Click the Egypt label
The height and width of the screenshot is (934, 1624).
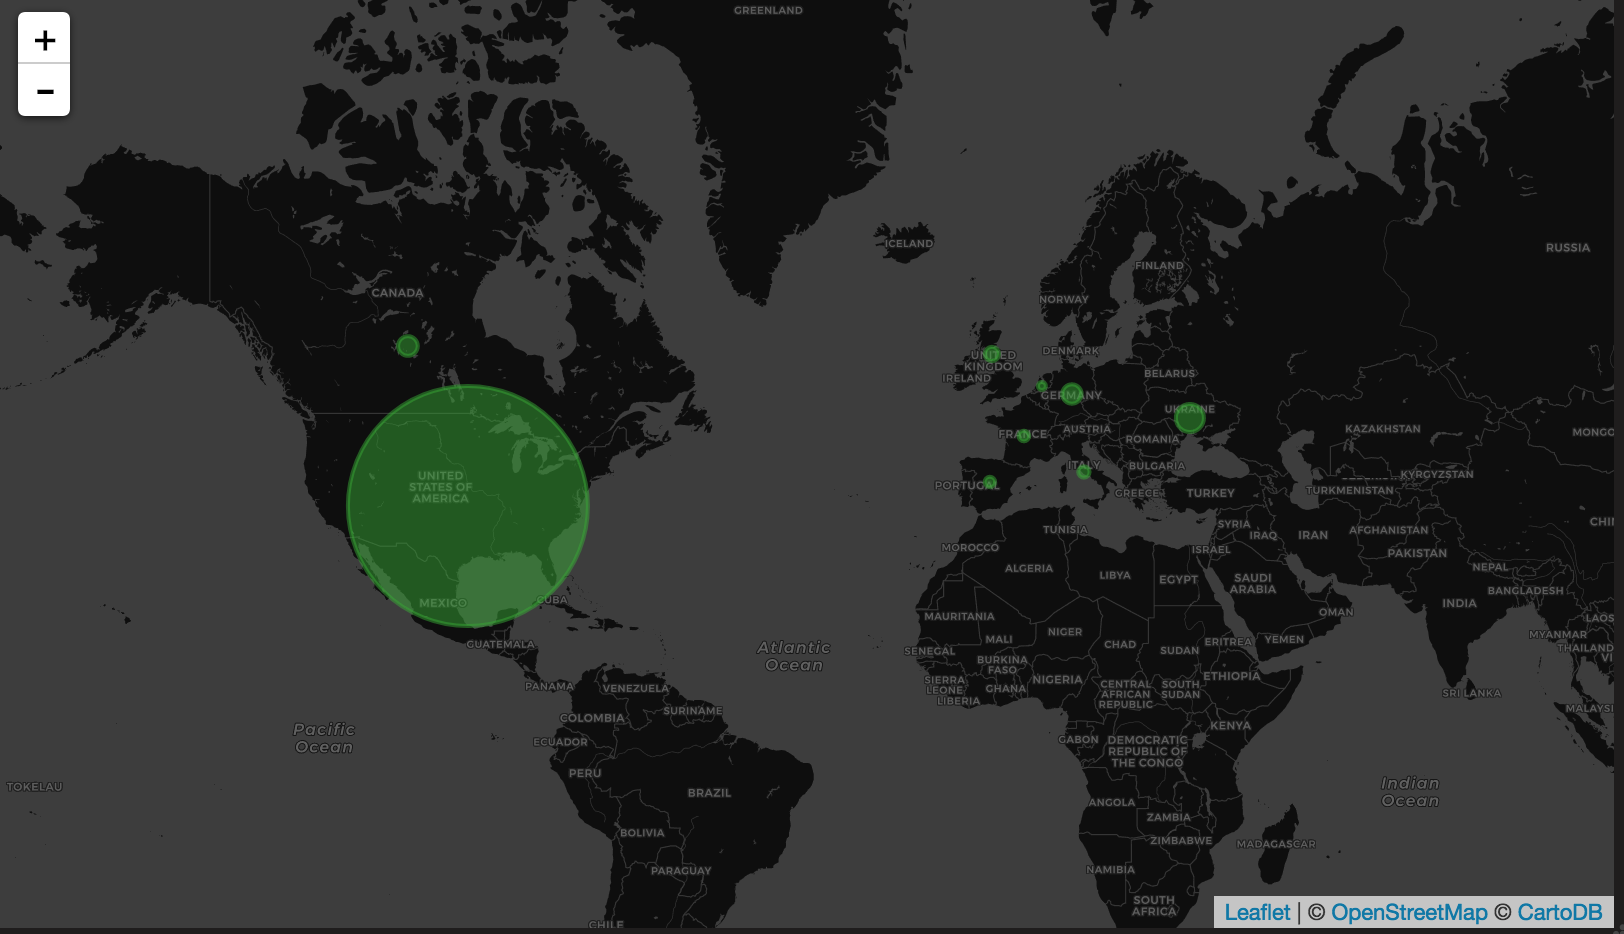[1178, 580]
